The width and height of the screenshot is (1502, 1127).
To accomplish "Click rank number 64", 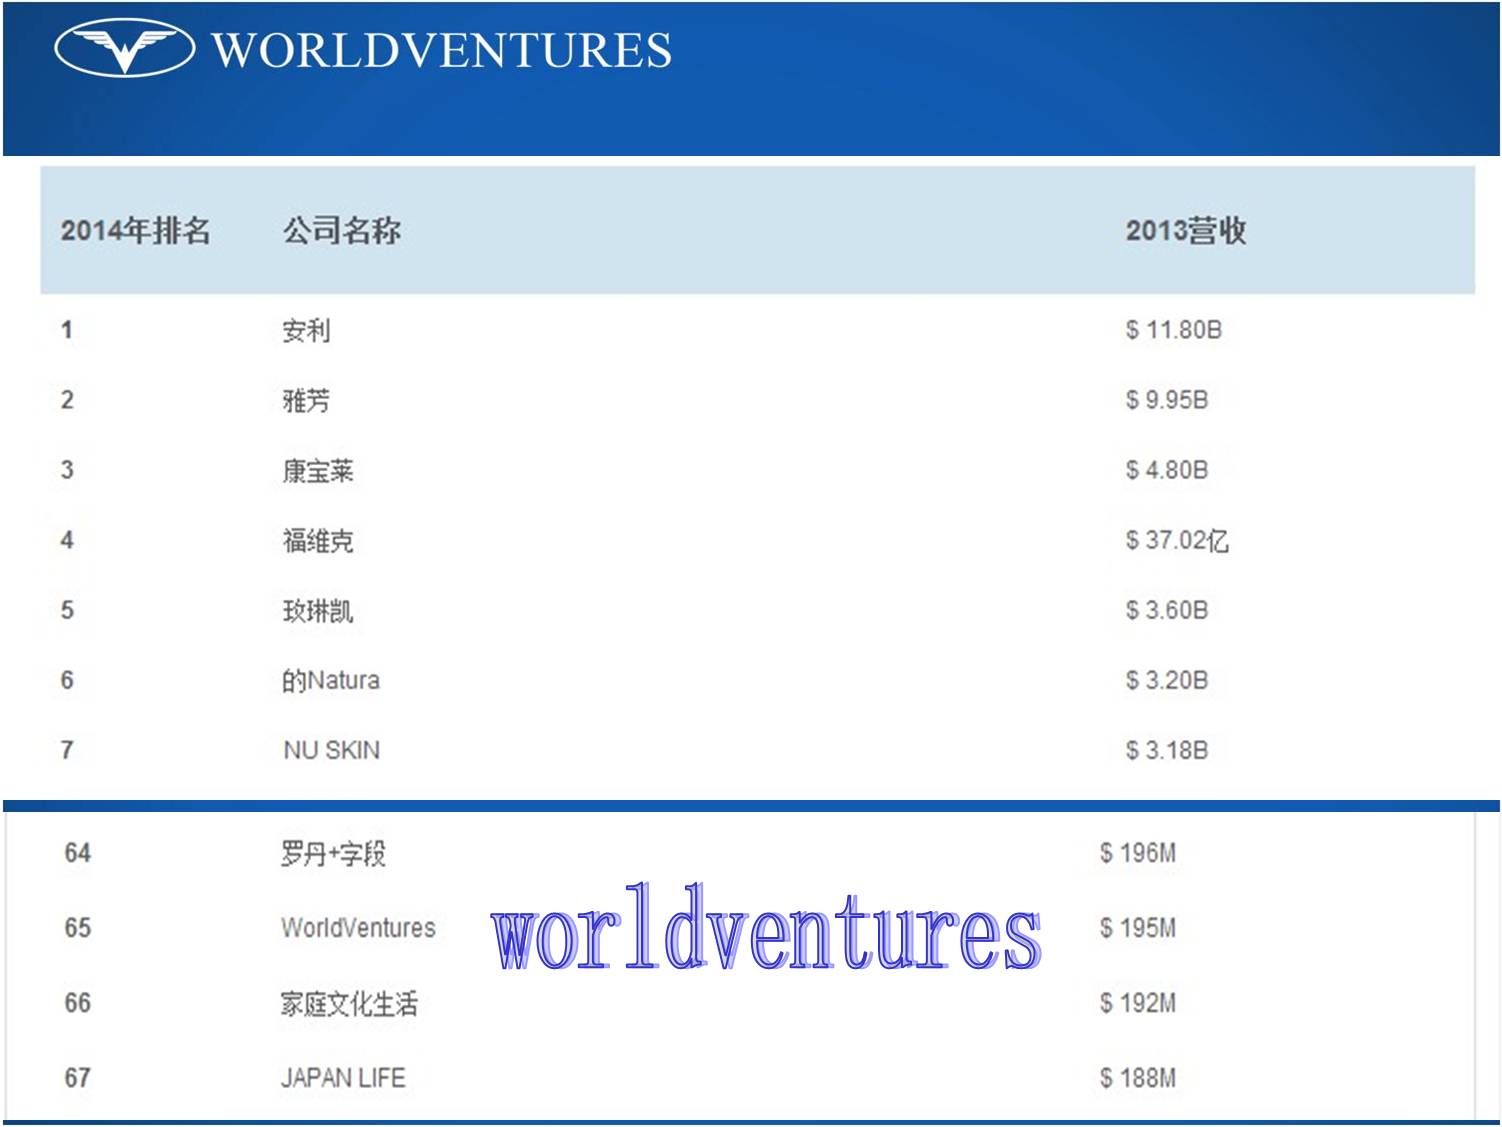I will (x=78, y=853).
